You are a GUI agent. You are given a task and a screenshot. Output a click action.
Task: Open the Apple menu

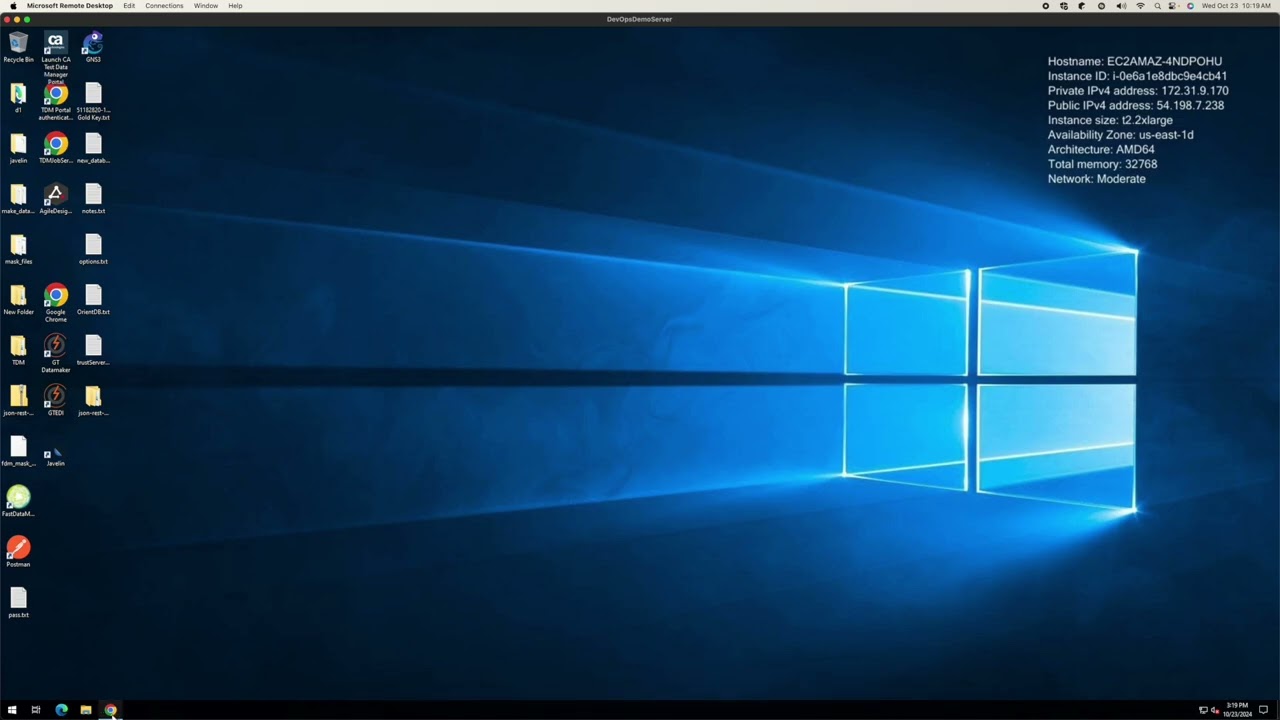[x=13, y=6]
